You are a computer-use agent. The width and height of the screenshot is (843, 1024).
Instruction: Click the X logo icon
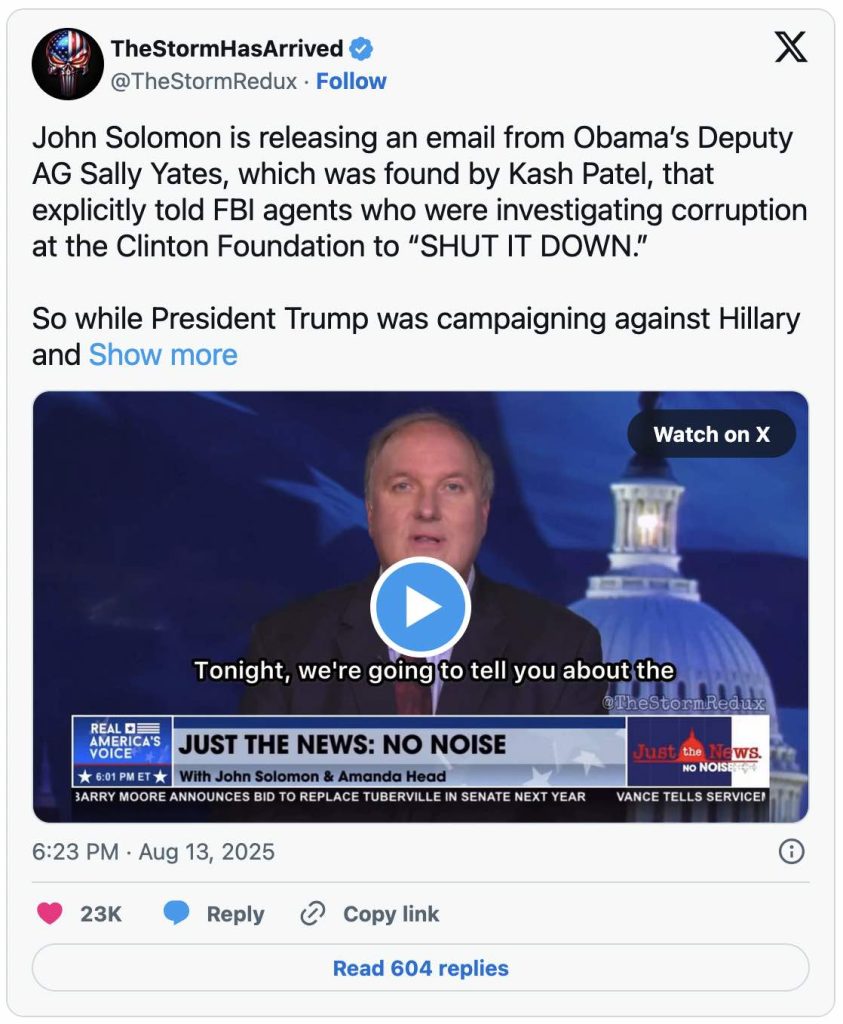tap(791, 47)
